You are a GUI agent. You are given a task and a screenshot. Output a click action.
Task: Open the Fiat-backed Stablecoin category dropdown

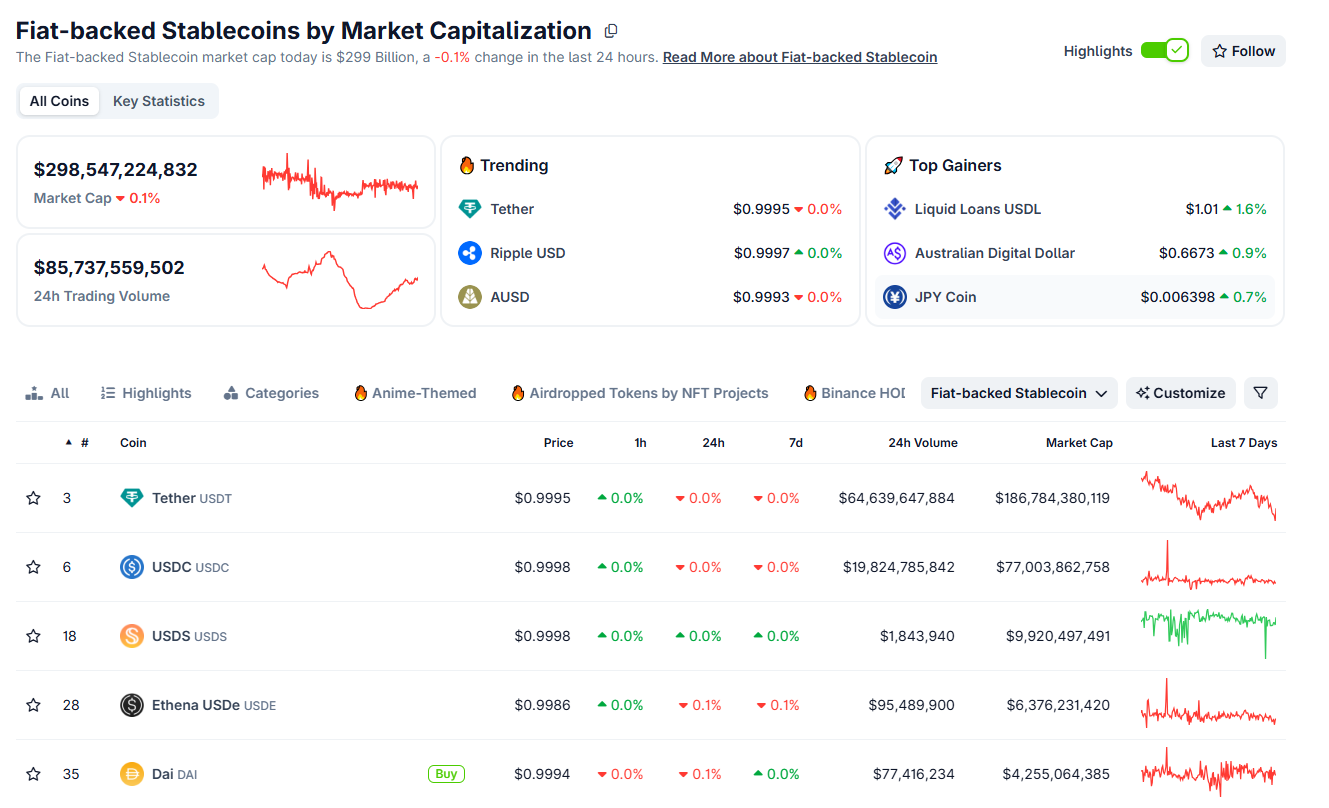point(1019,393)
